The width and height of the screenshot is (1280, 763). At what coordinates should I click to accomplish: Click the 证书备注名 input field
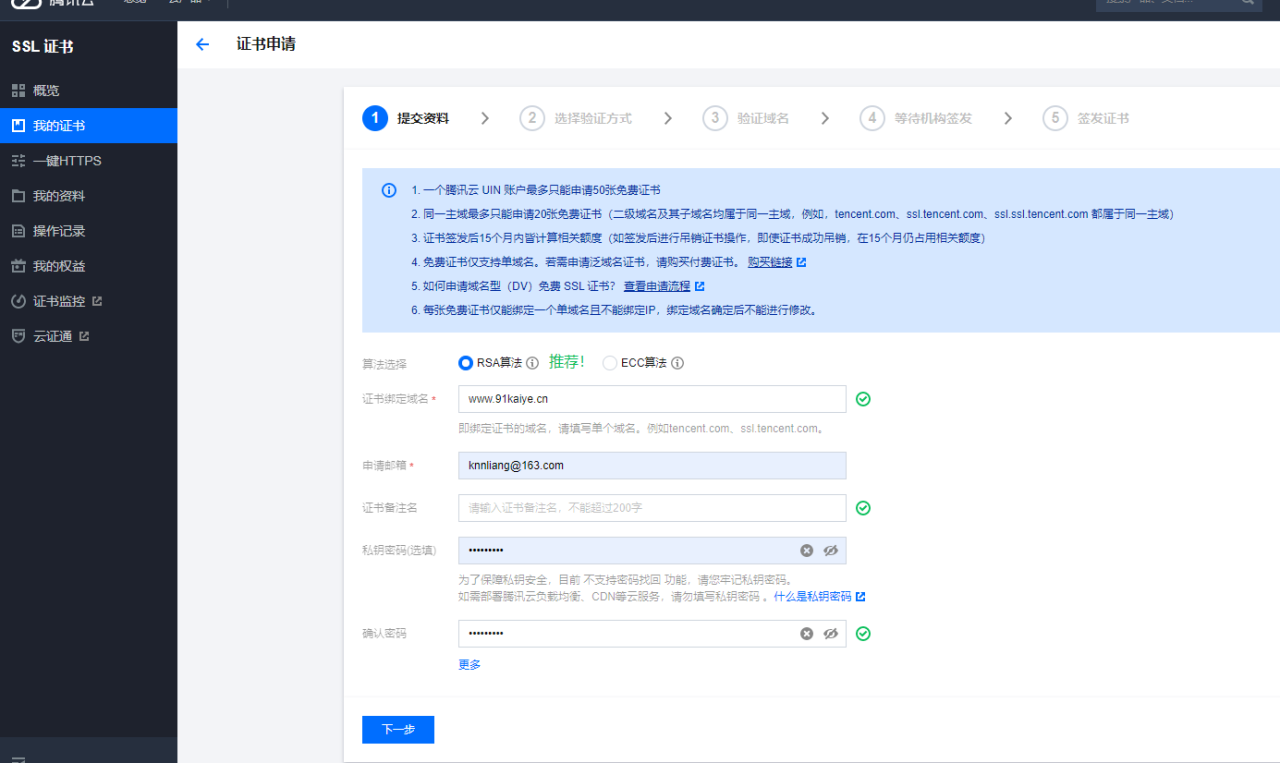(651, 508)
